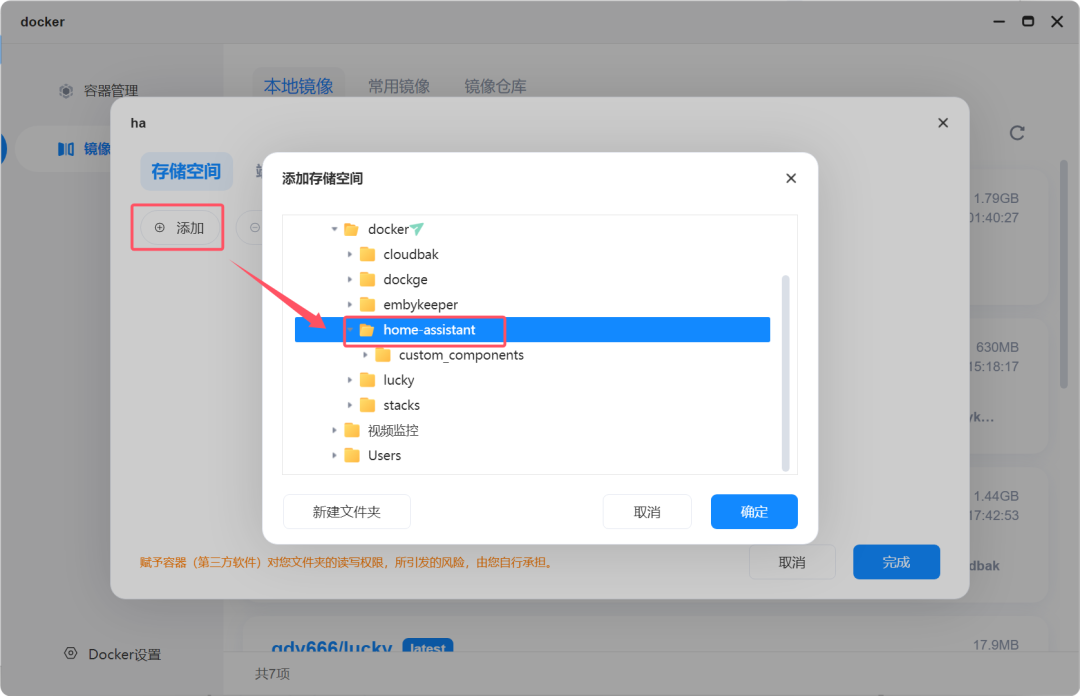Expand the 视频监控 folder
The image size is (1080, 696).
click(334, 430)
